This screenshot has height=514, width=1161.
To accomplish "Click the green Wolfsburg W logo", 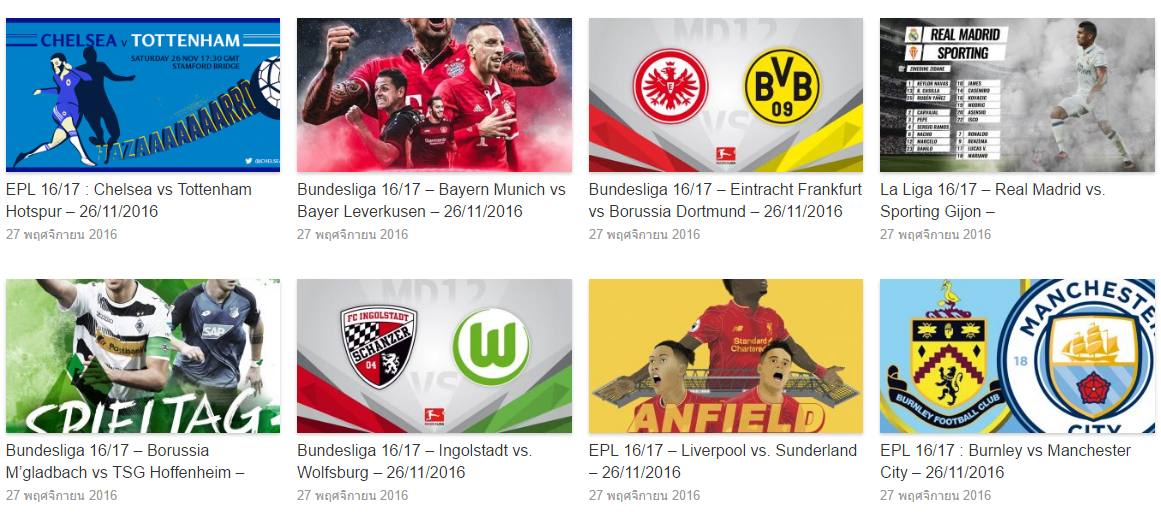I will click(x=491, y=347).
